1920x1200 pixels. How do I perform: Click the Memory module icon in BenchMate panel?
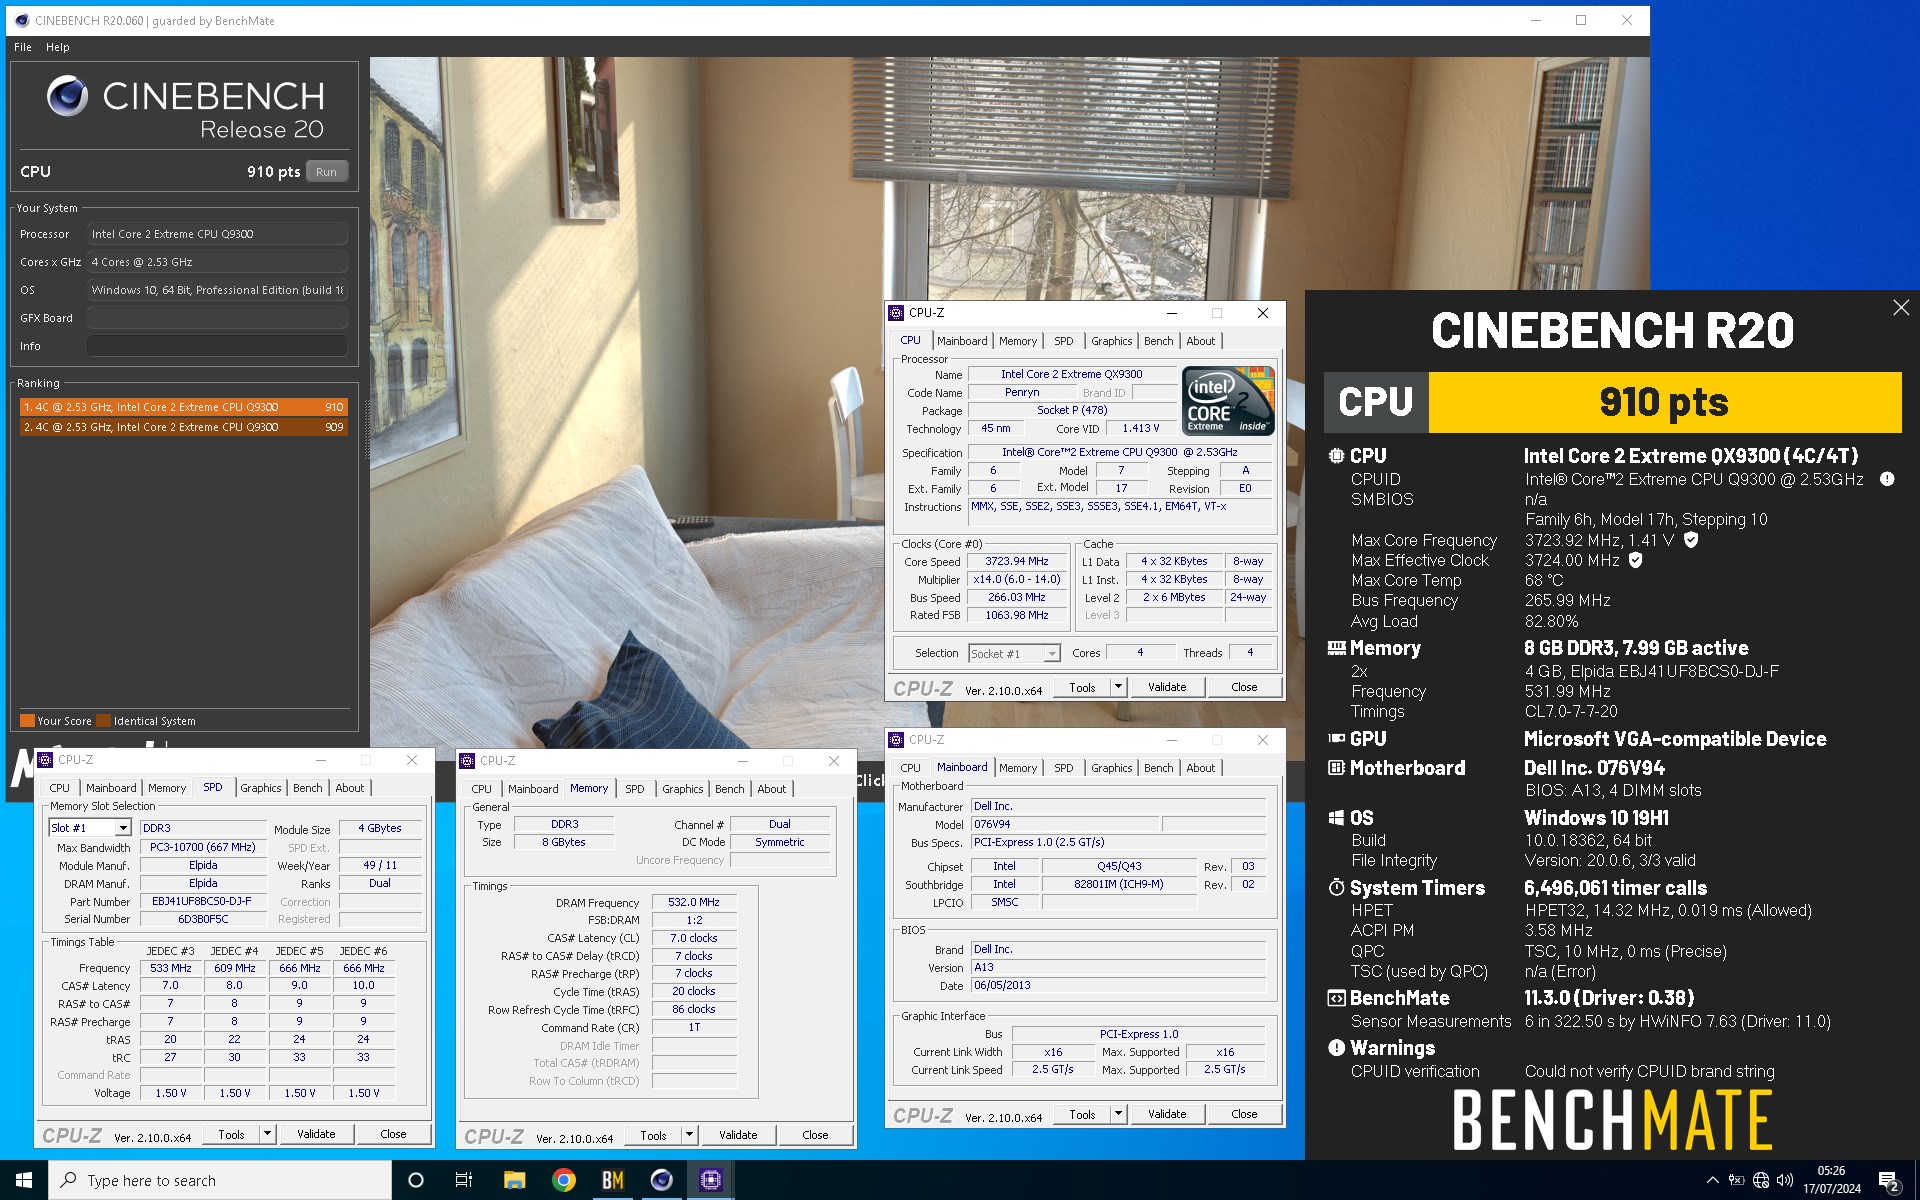pyautogui.click(x=1336, y=648)
